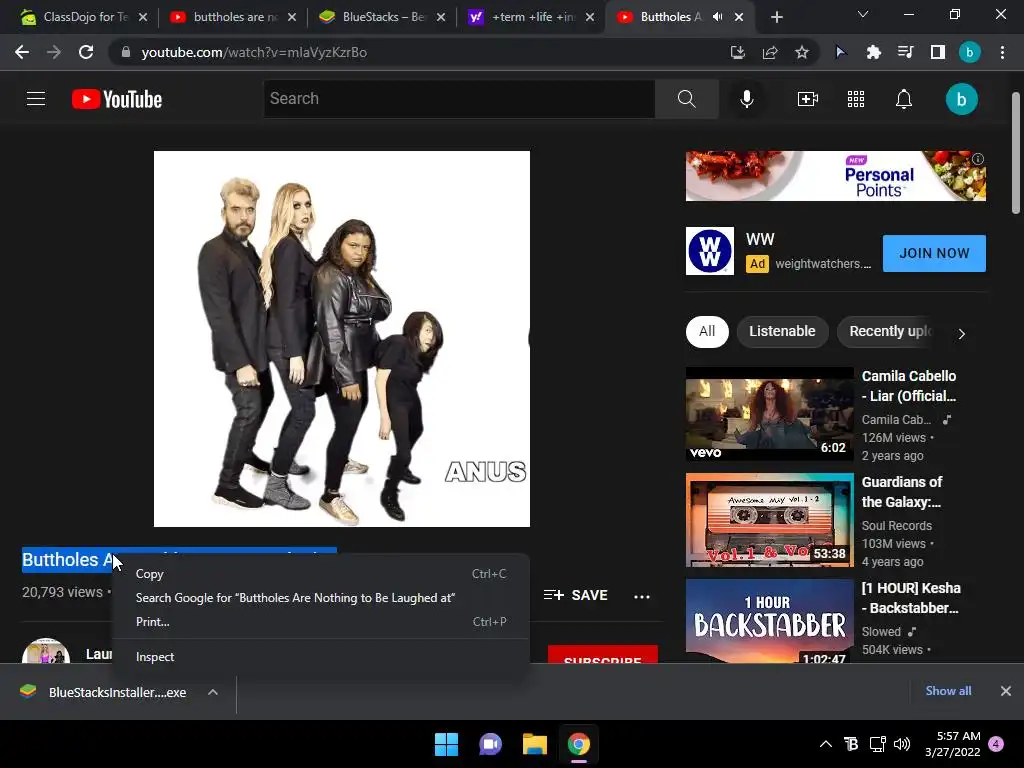Screen dimensions: 1024x768
Task: Open Windows Start menu
Action: click(447, 744)
